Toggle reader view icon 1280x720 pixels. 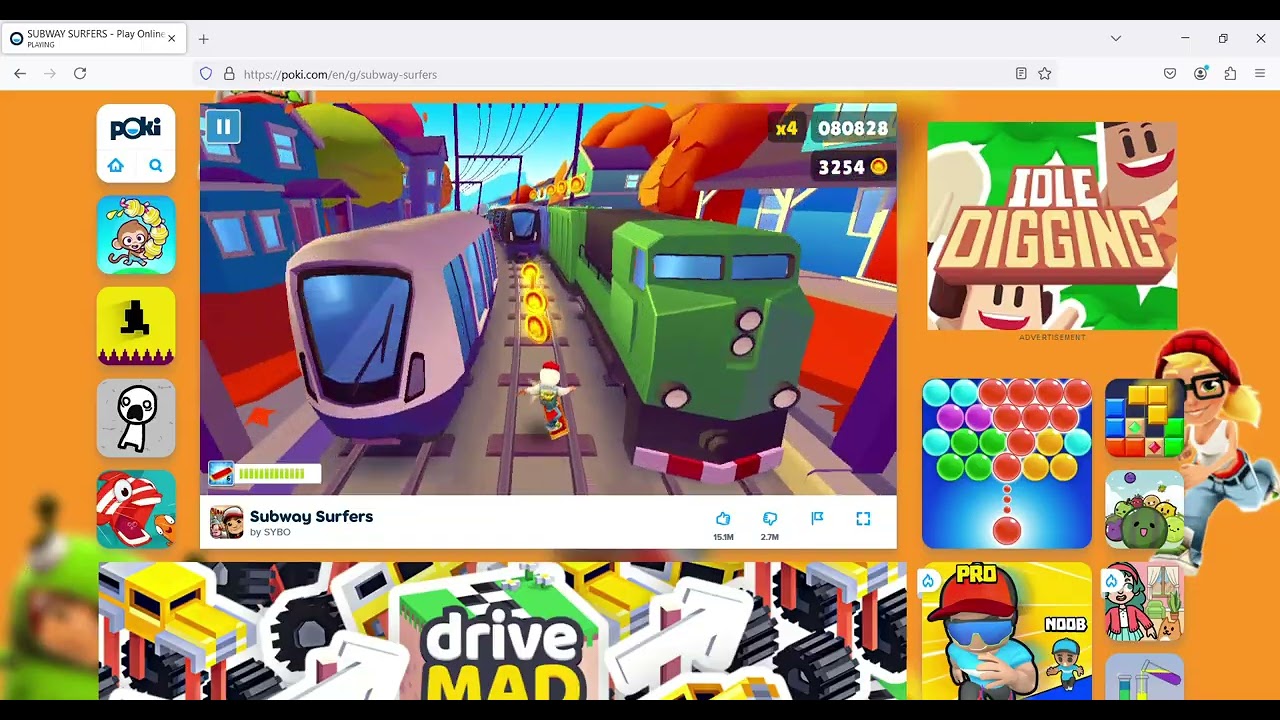[1021, 74]
